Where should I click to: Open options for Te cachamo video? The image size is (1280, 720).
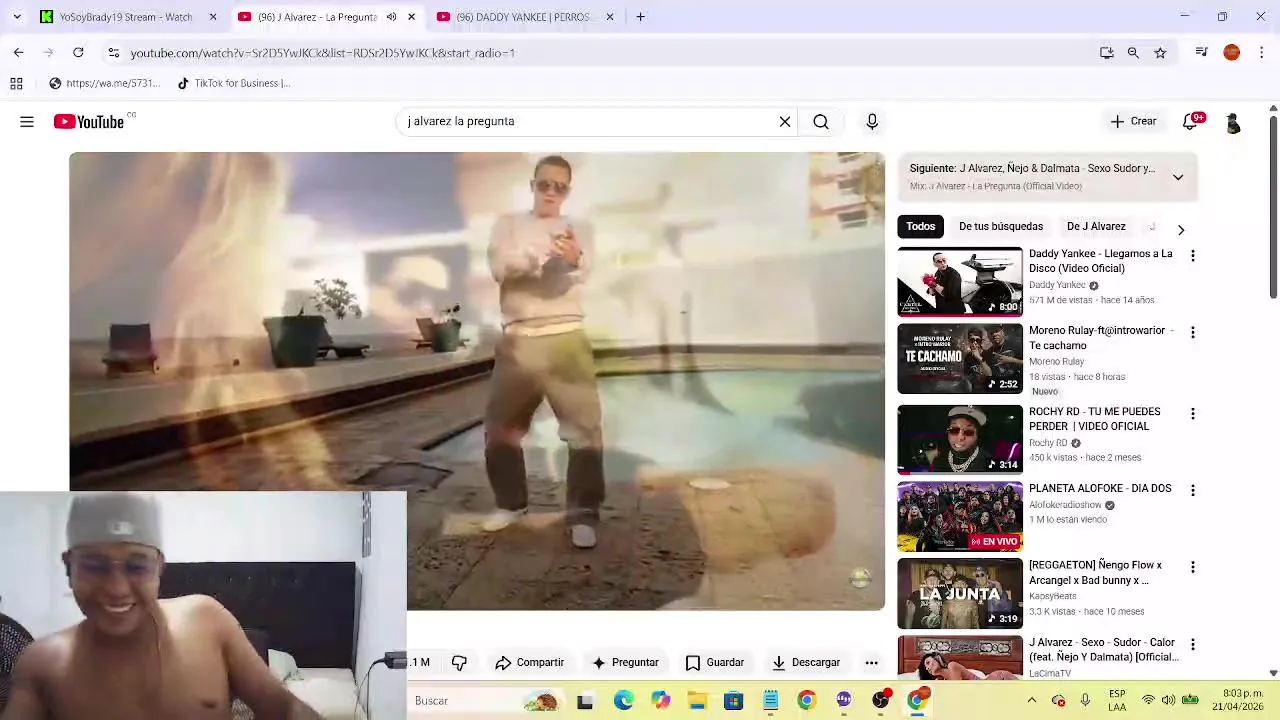[x=1192, y=332]
